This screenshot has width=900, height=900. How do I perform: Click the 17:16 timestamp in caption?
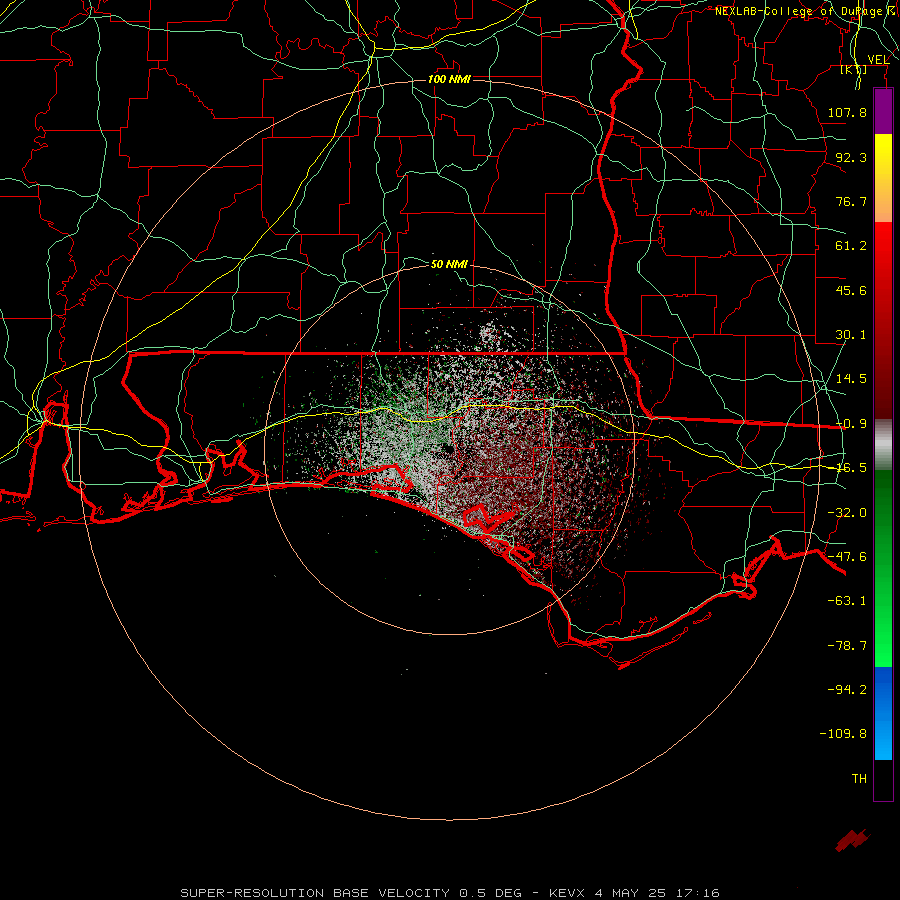[695, 893]
